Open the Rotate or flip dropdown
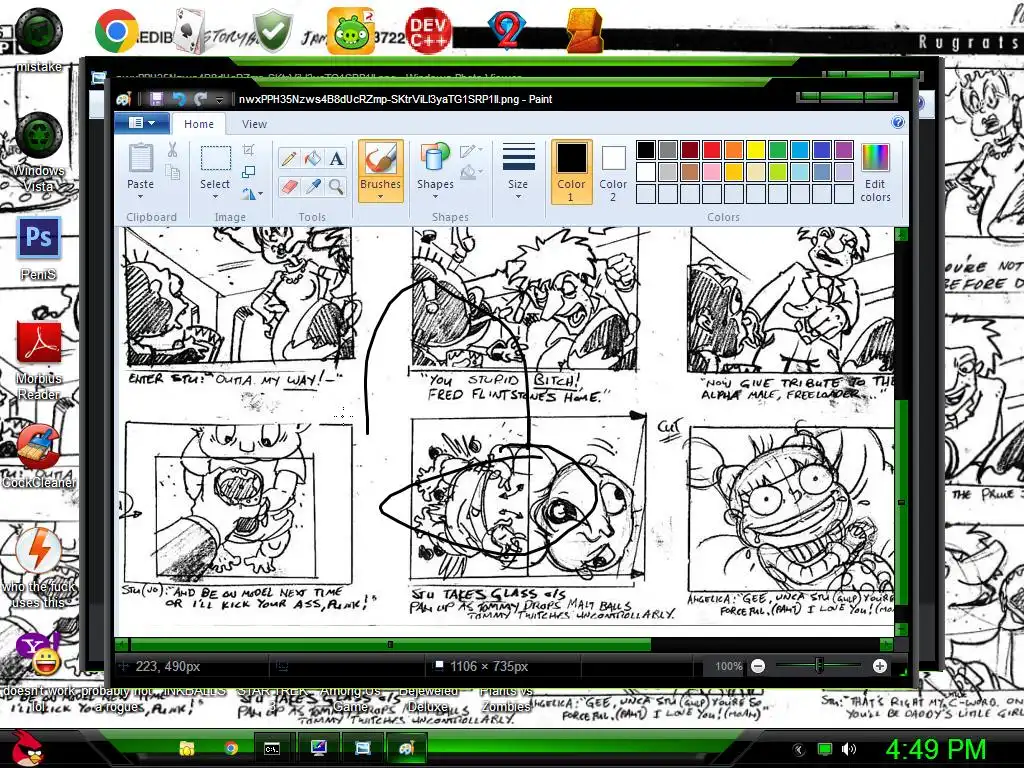 [x=251, y=193]
